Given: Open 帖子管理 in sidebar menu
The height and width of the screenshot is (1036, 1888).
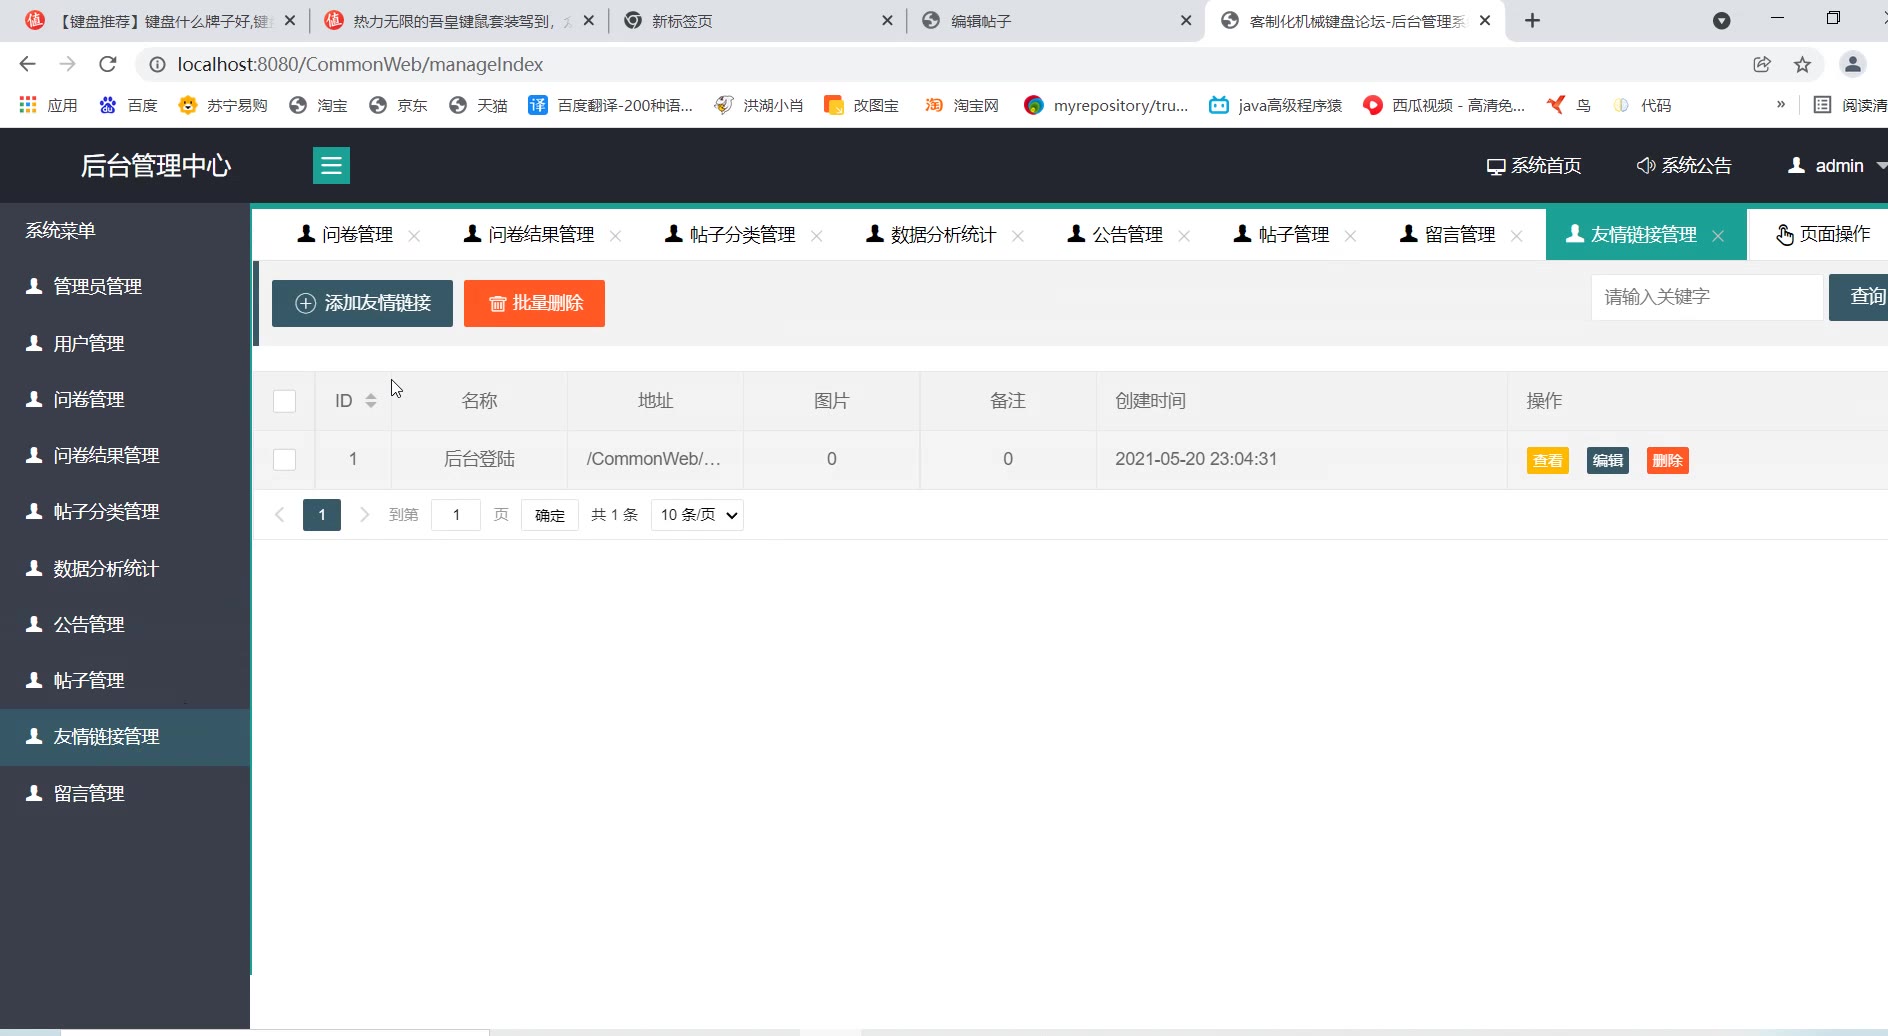Looking at the screenshot, I should [125, 681].
